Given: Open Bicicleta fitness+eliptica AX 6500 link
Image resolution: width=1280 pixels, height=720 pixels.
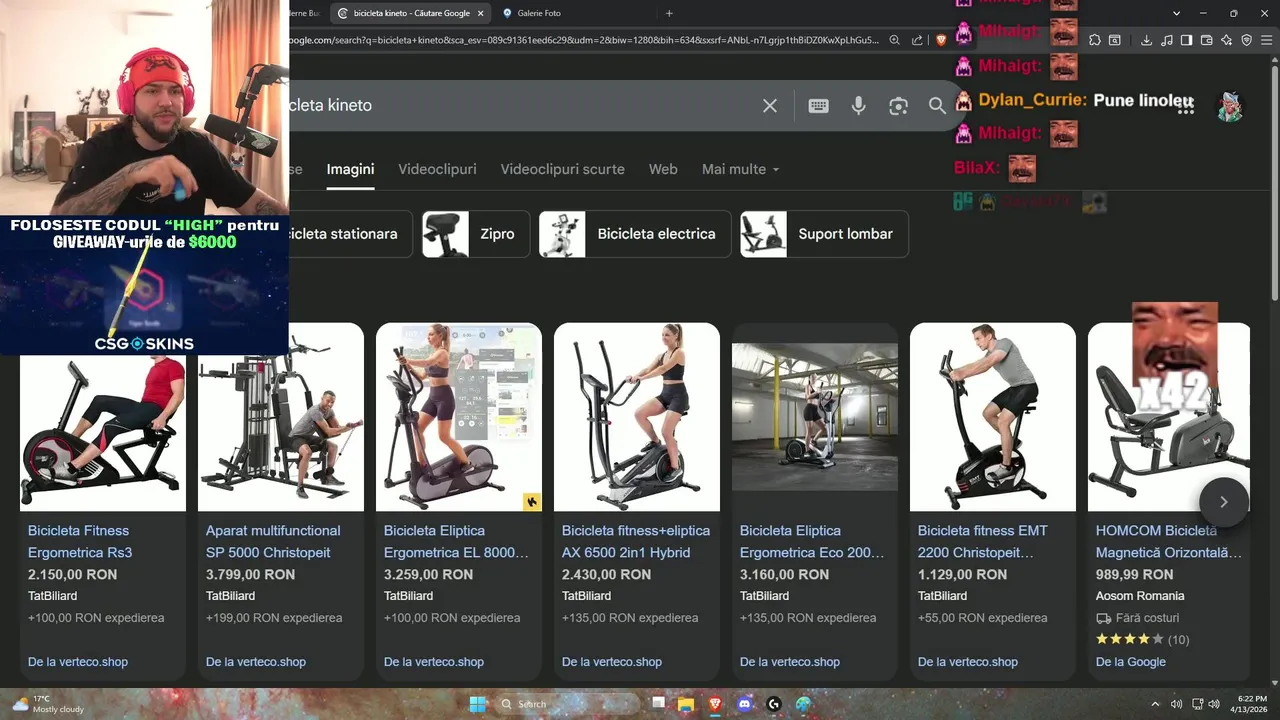Looking at the screenshot, I should 636,541.
